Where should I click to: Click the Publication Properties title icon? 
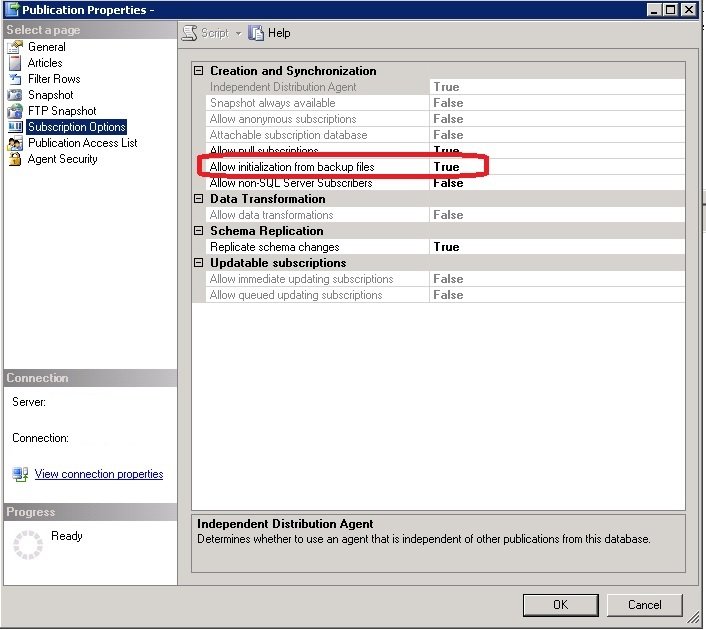[x=12, y=9]
